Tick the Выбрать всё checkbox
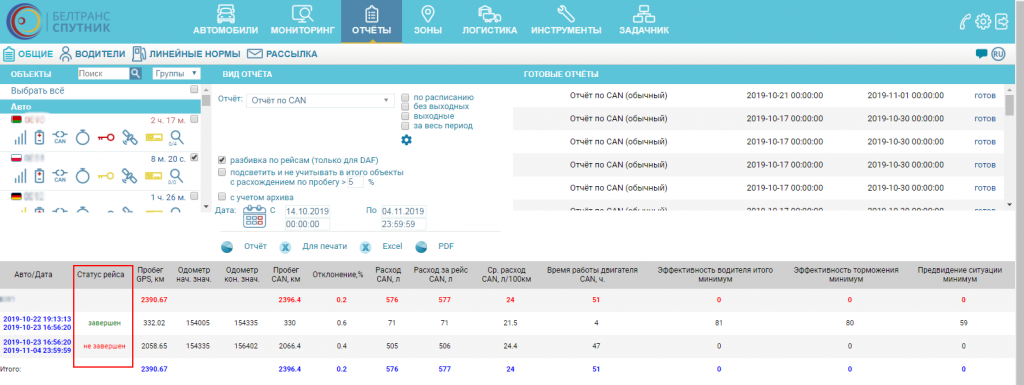1024x385 pixels. [193, 90]
